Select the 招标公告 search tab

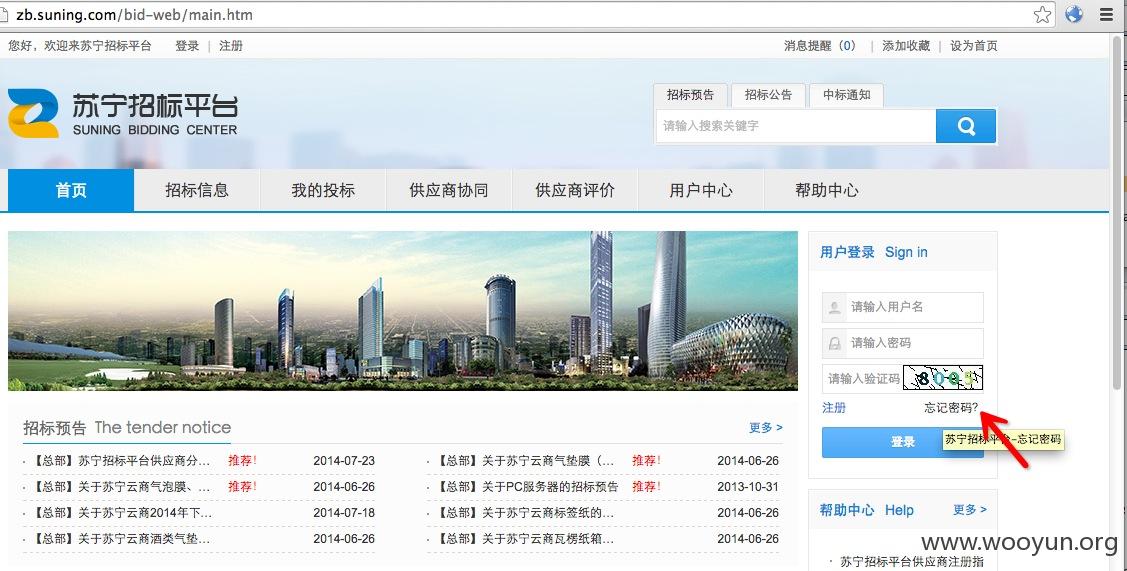coord(768,95)
